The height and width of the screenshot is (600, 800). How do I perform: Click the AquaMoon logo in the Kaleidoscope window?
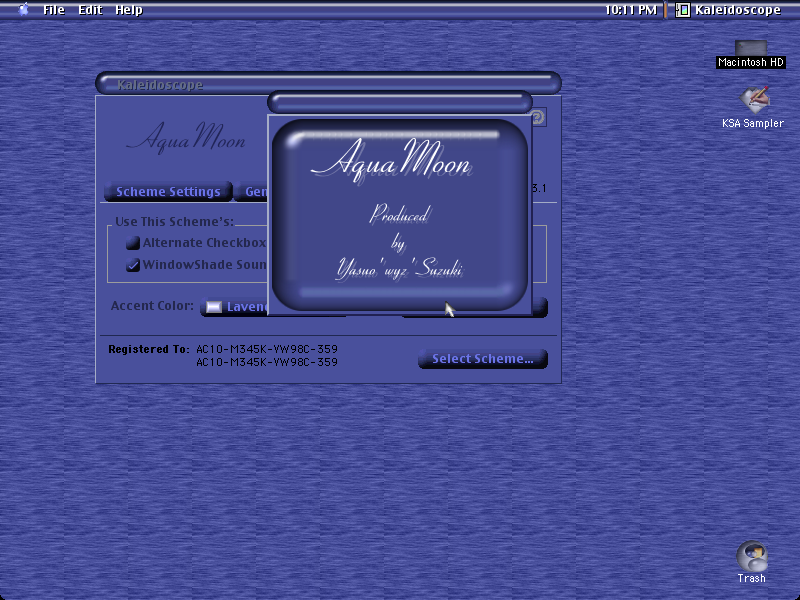pos(186,138)
